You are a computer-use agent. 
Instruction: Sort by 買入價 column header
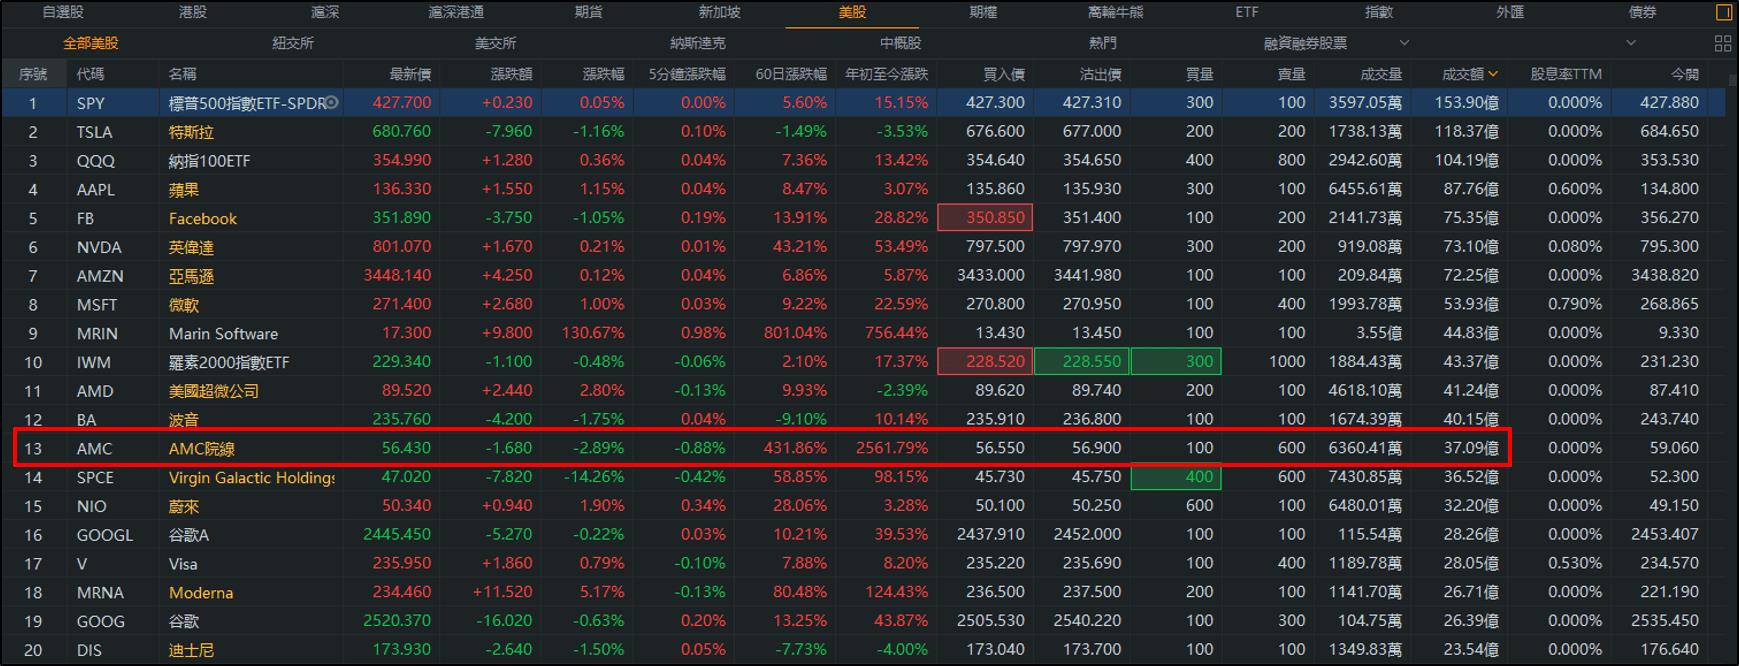point(1003,74)
